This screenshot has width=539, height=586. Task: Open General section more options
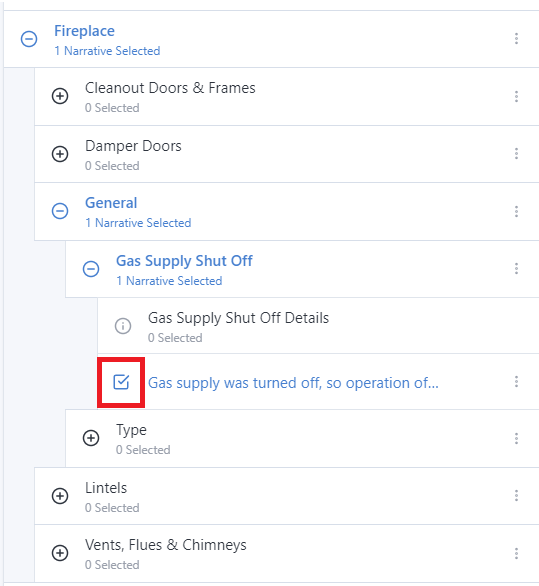tap(516, 212)
